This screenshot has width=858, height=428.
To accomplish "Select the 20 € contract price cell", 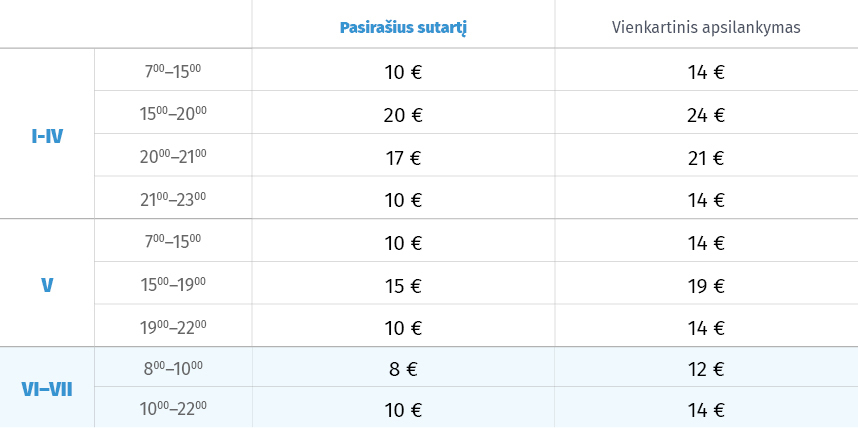I will pos(403,115).
